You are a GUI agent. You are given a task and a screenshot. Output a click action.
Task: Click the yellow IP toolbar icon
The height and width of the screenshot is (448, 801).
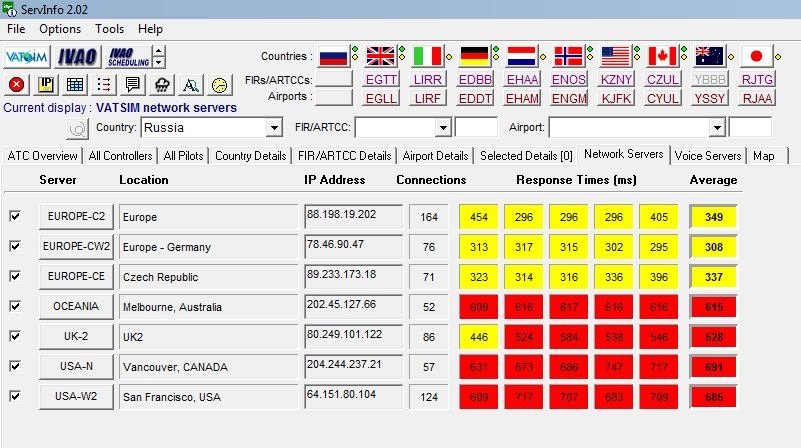coord(45,85)
